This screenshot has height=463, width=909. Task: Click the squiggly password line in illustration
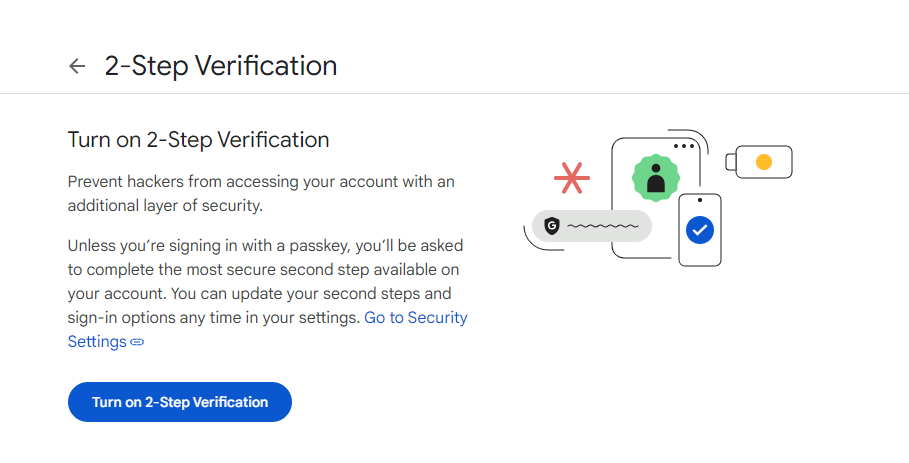(602, 227)
